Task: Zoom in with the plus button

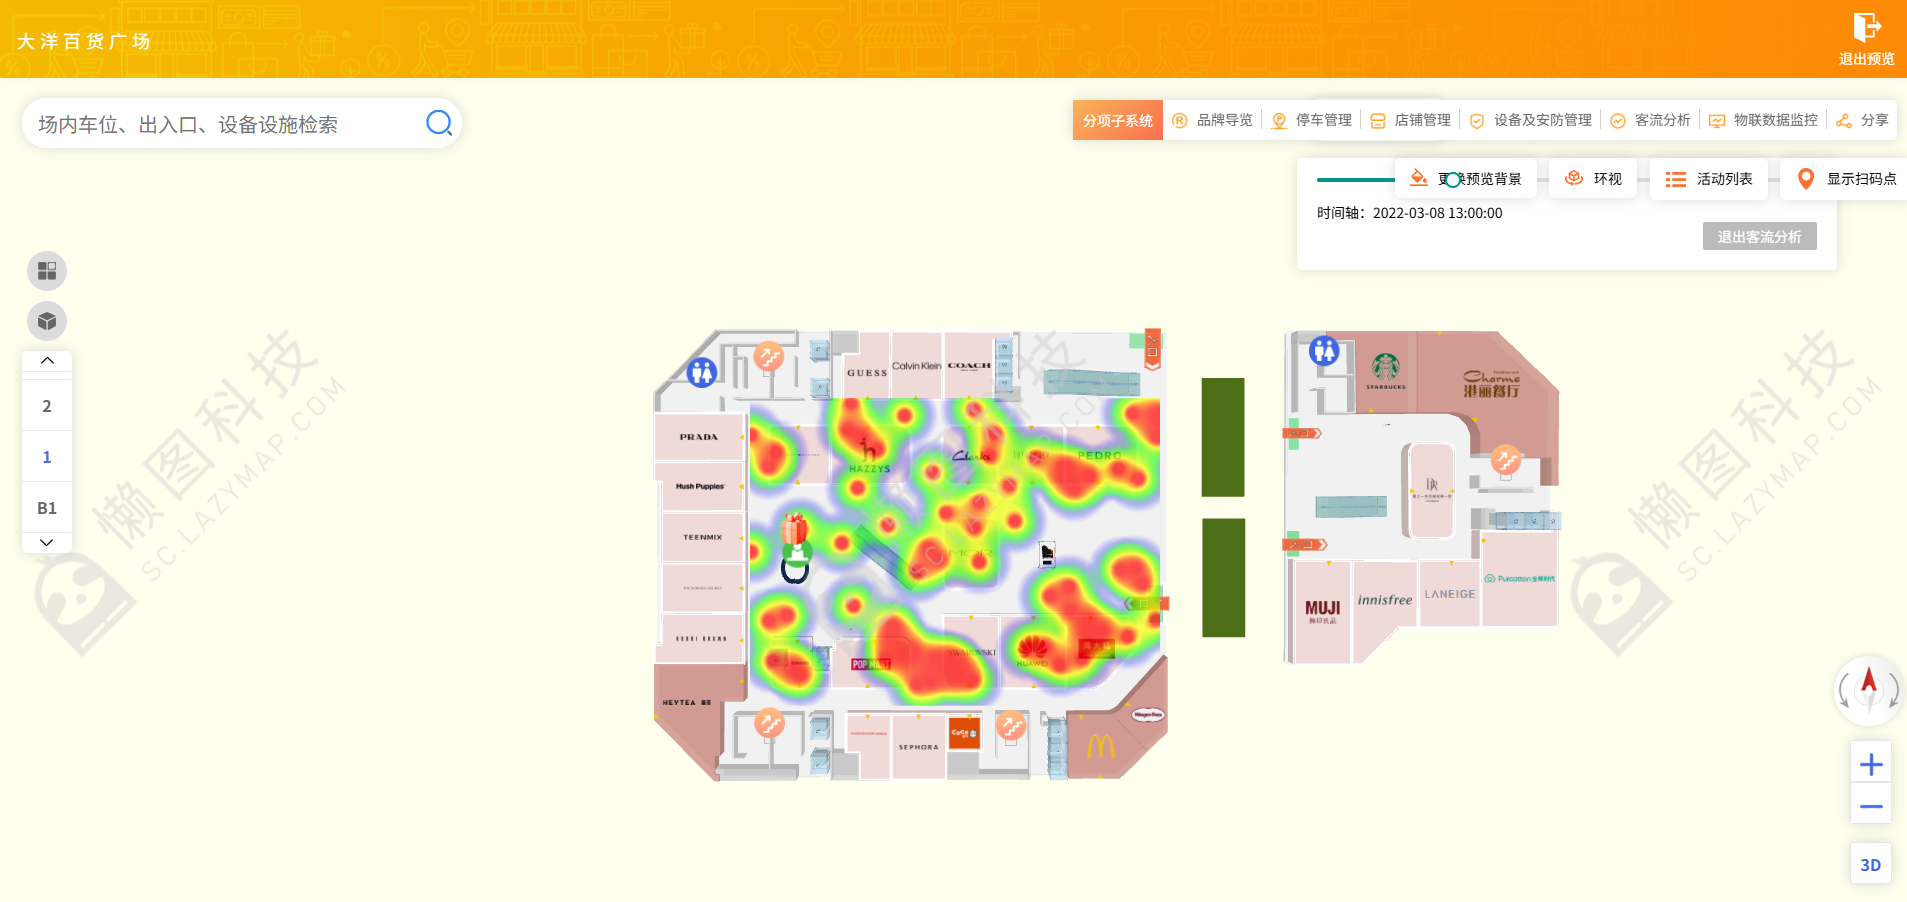Action: [1871, 765]
